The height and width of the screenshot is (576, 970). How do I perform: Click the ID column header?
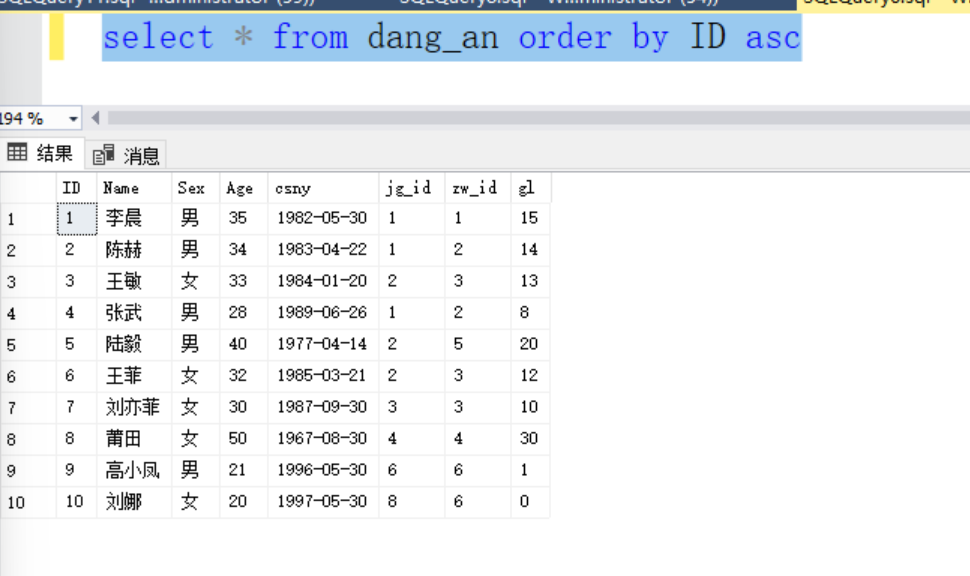click(77, 187)
